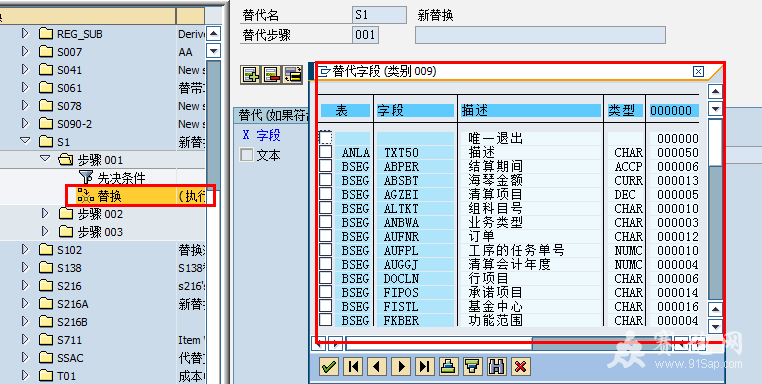
Task: Cancel dialog with the red X icon
Action: click(x=520, y=366)
